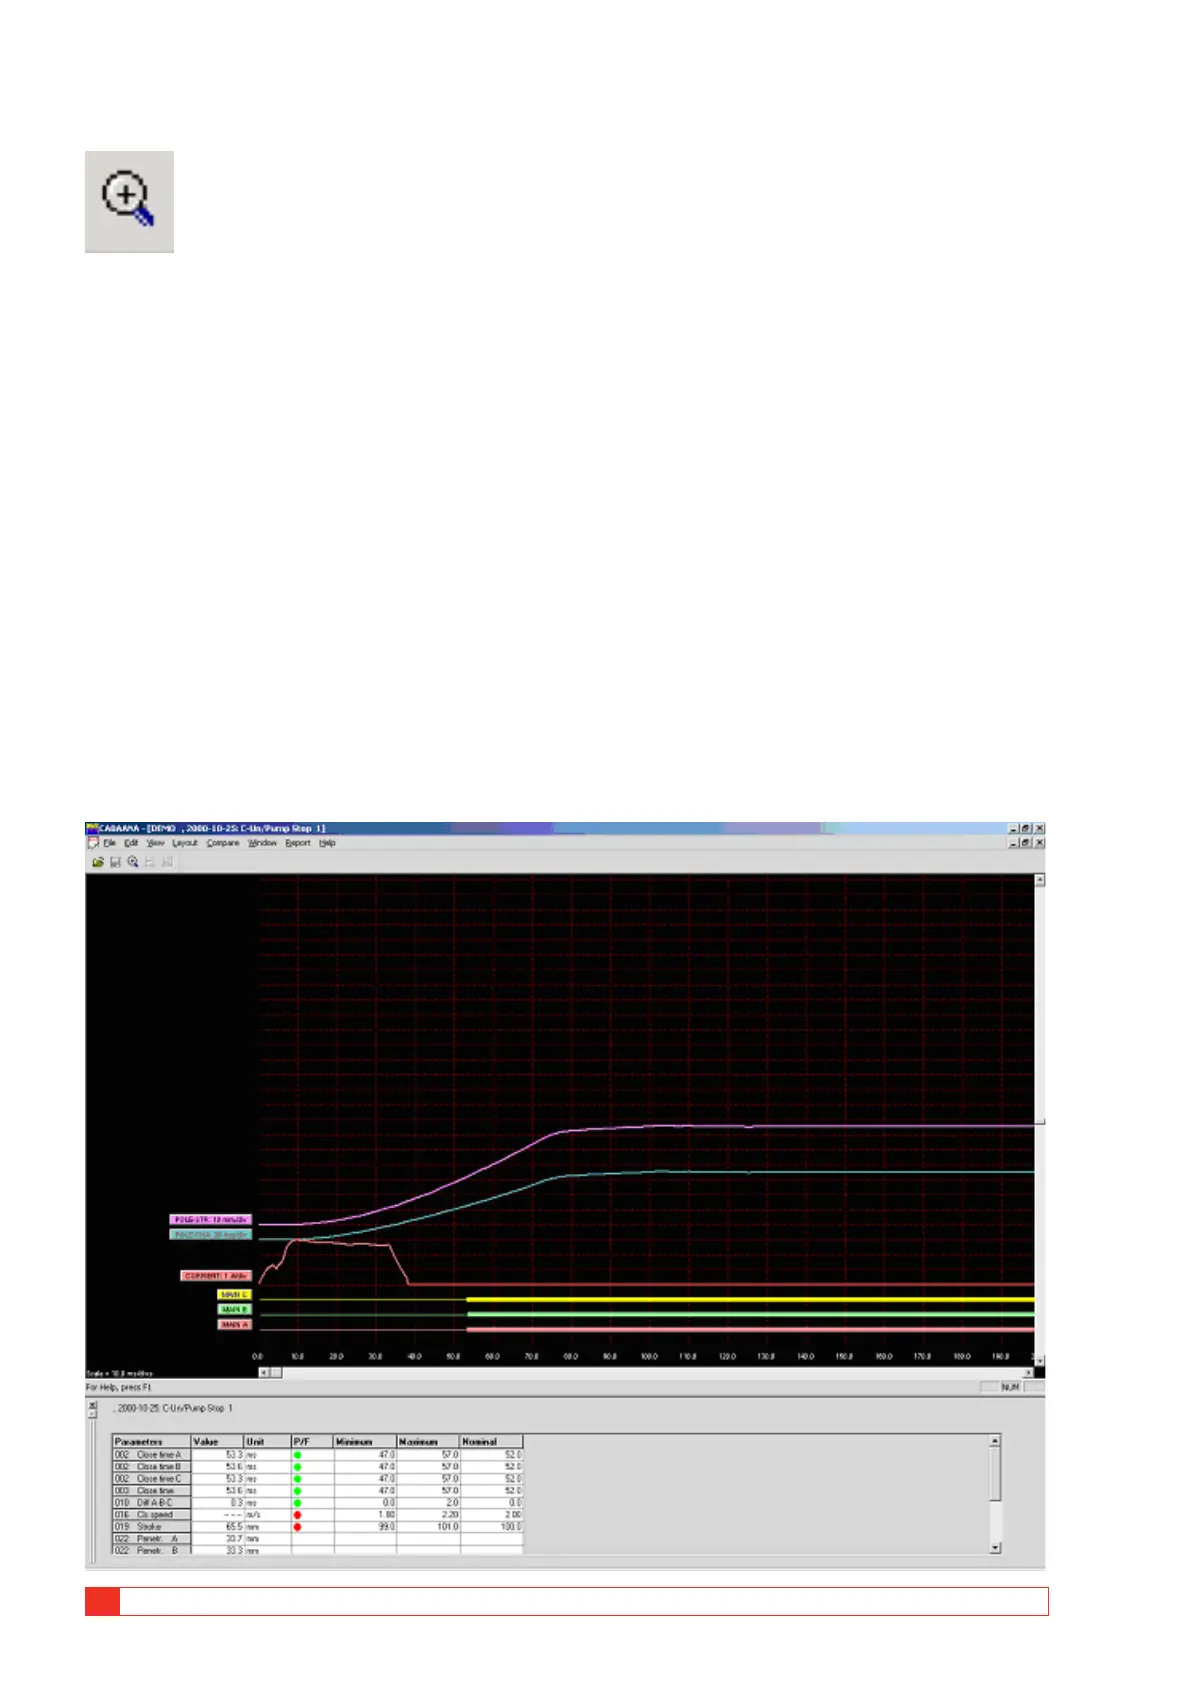Image resolution: width=1191 pixels, height=1684 pixels.
Task: Open the Layout menu
Action: (185, 843)
